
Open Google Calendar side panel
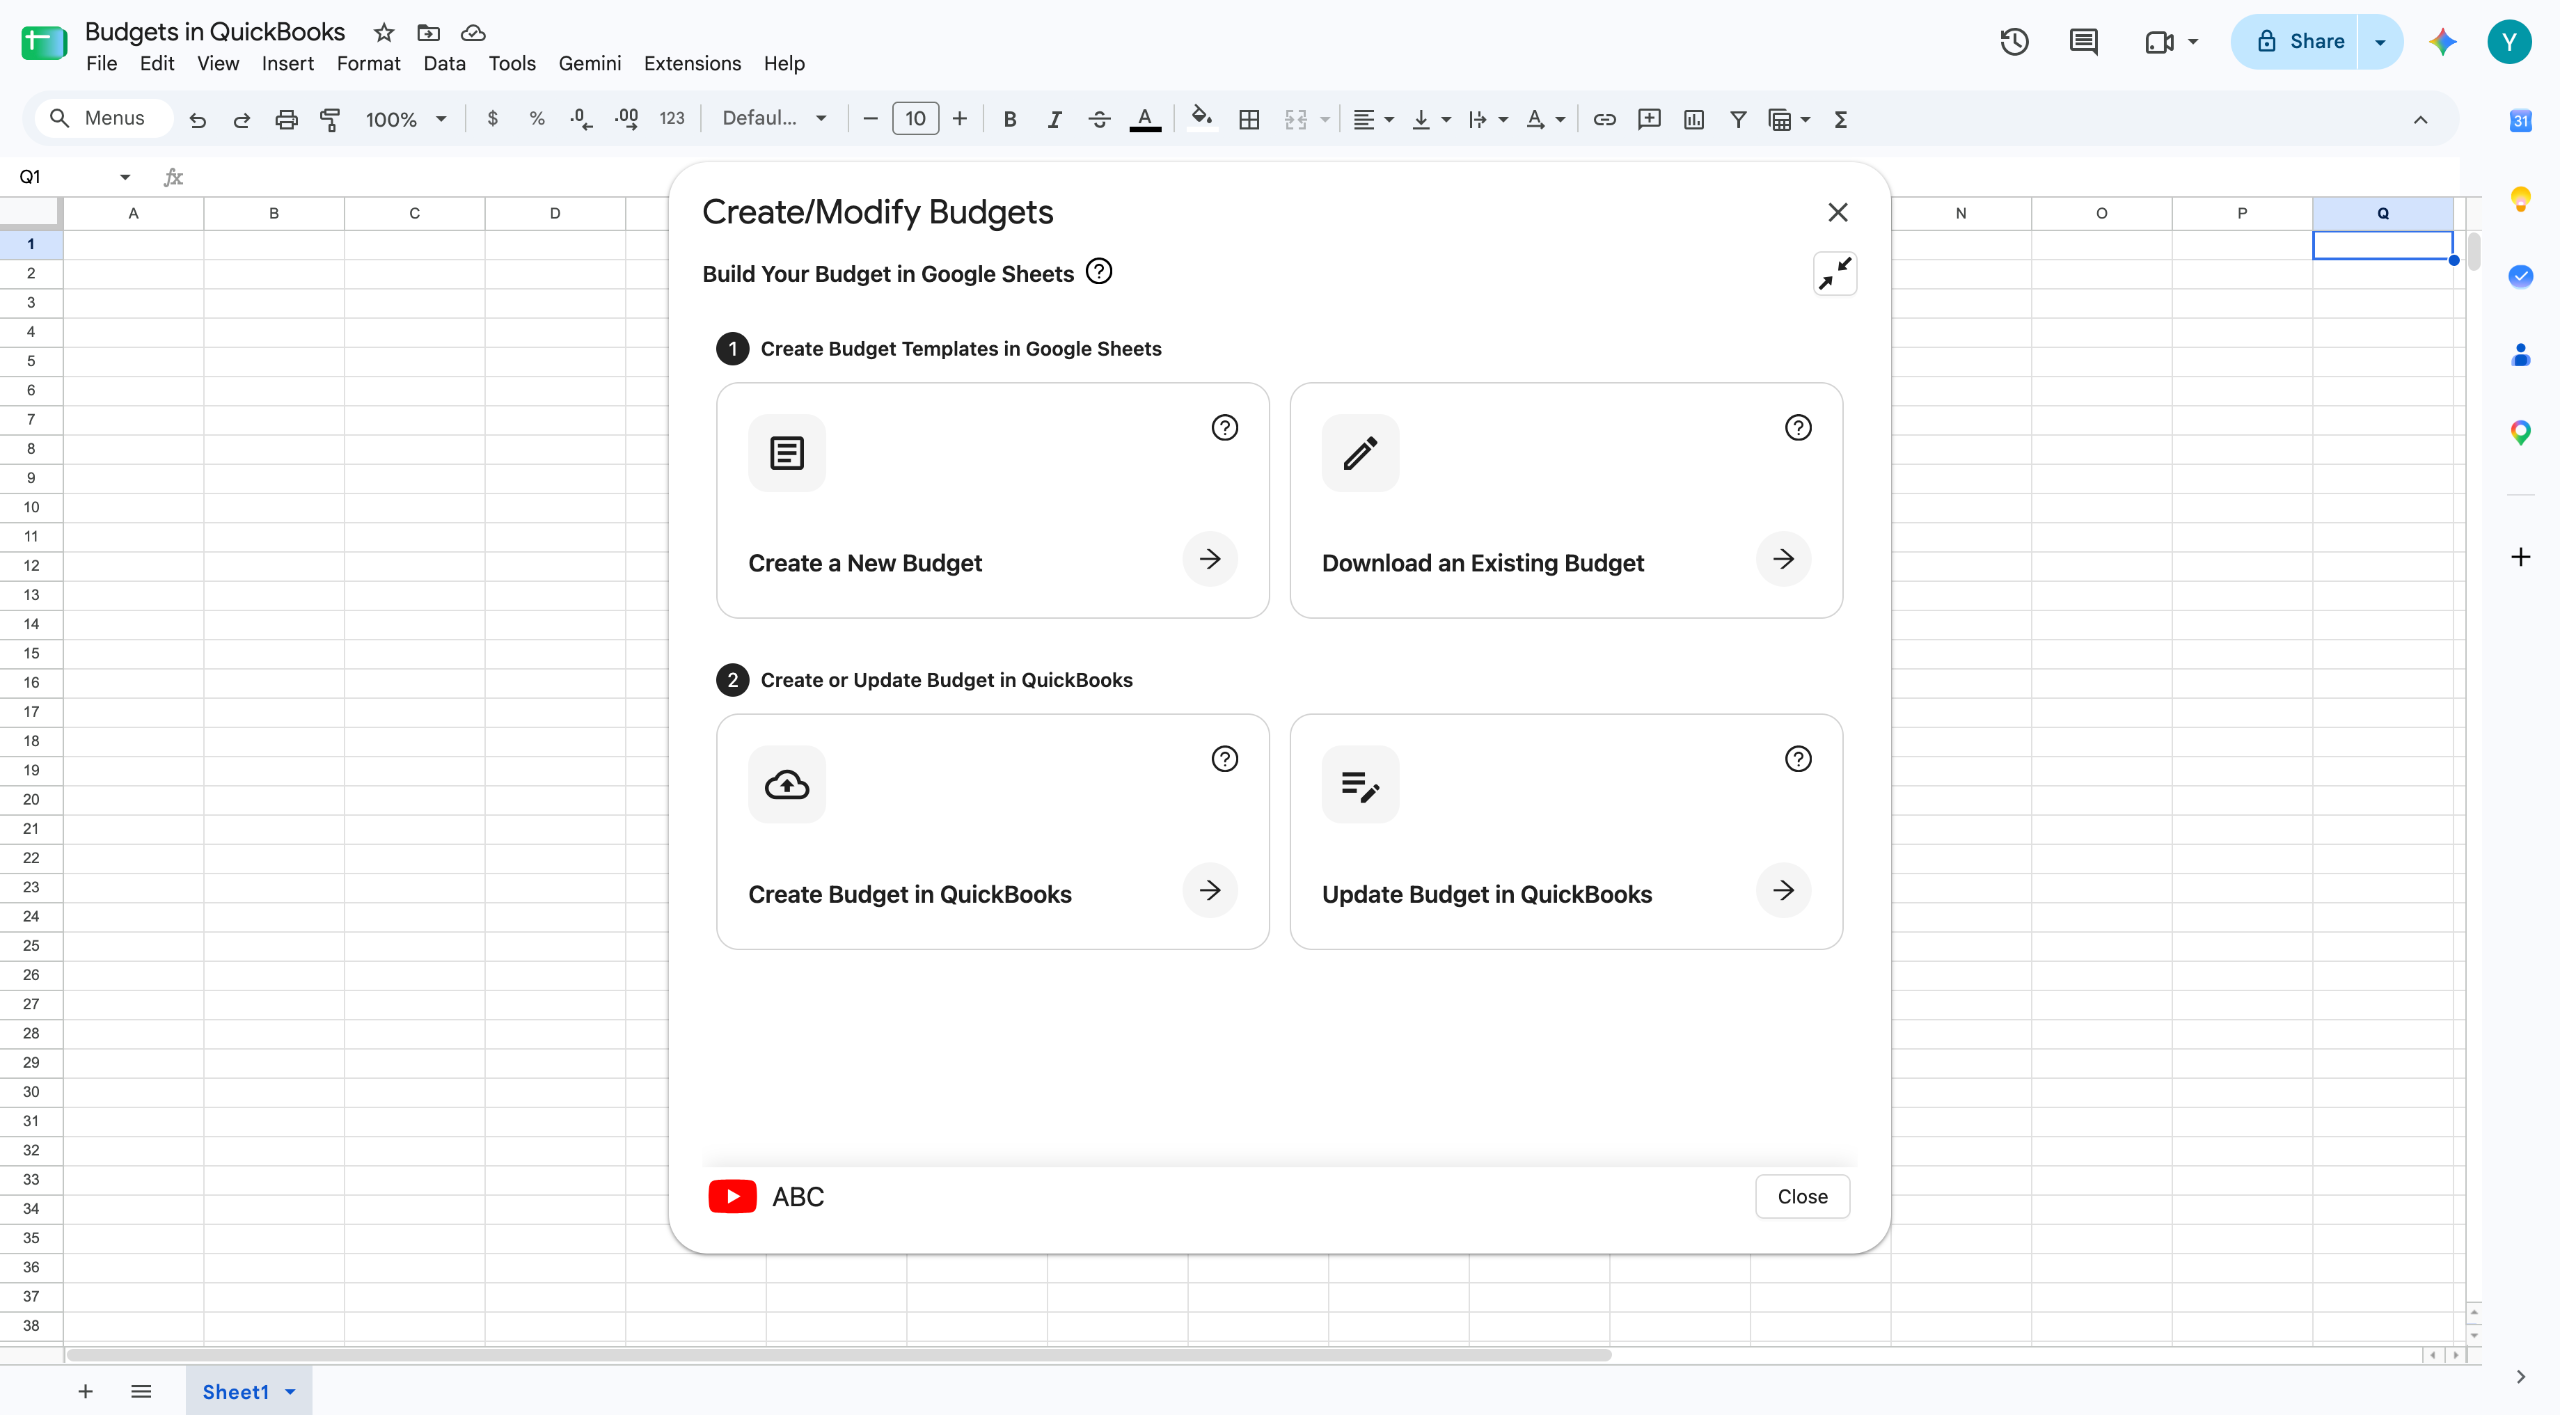tap(2520, 121)
